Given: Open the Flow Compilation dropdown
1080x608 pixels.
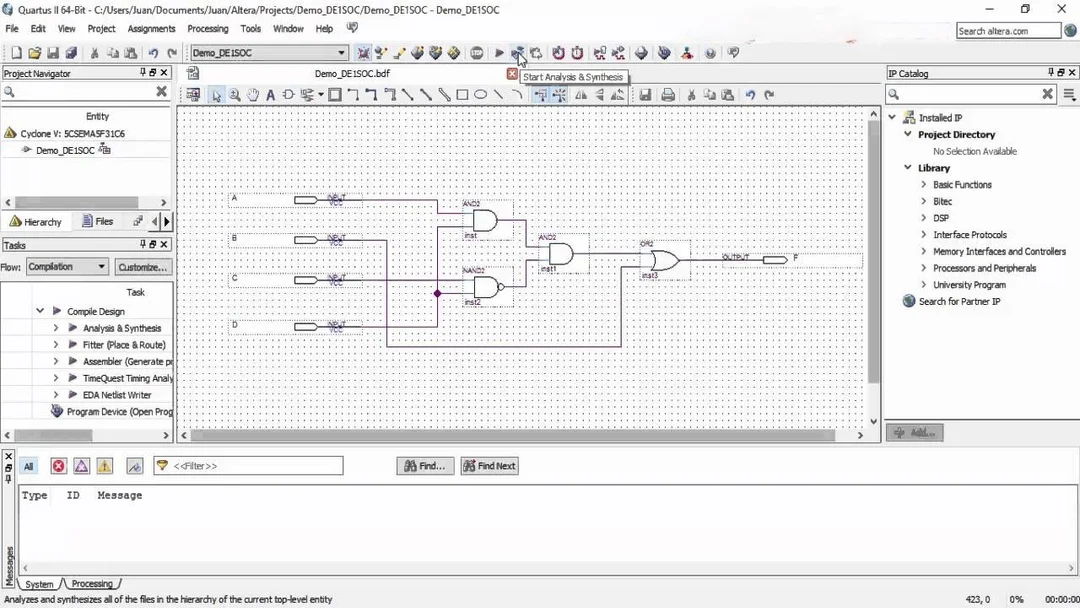Looking at the screenshot, I should click(x=67, y=266).
